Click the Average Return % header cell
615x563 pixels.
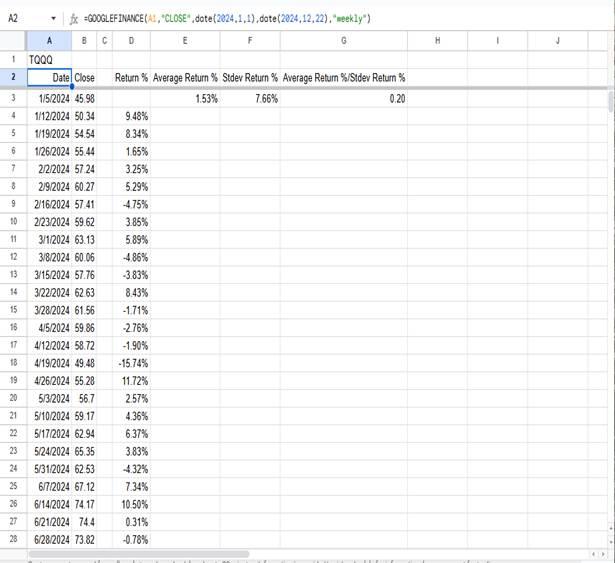tap(185, 78)
